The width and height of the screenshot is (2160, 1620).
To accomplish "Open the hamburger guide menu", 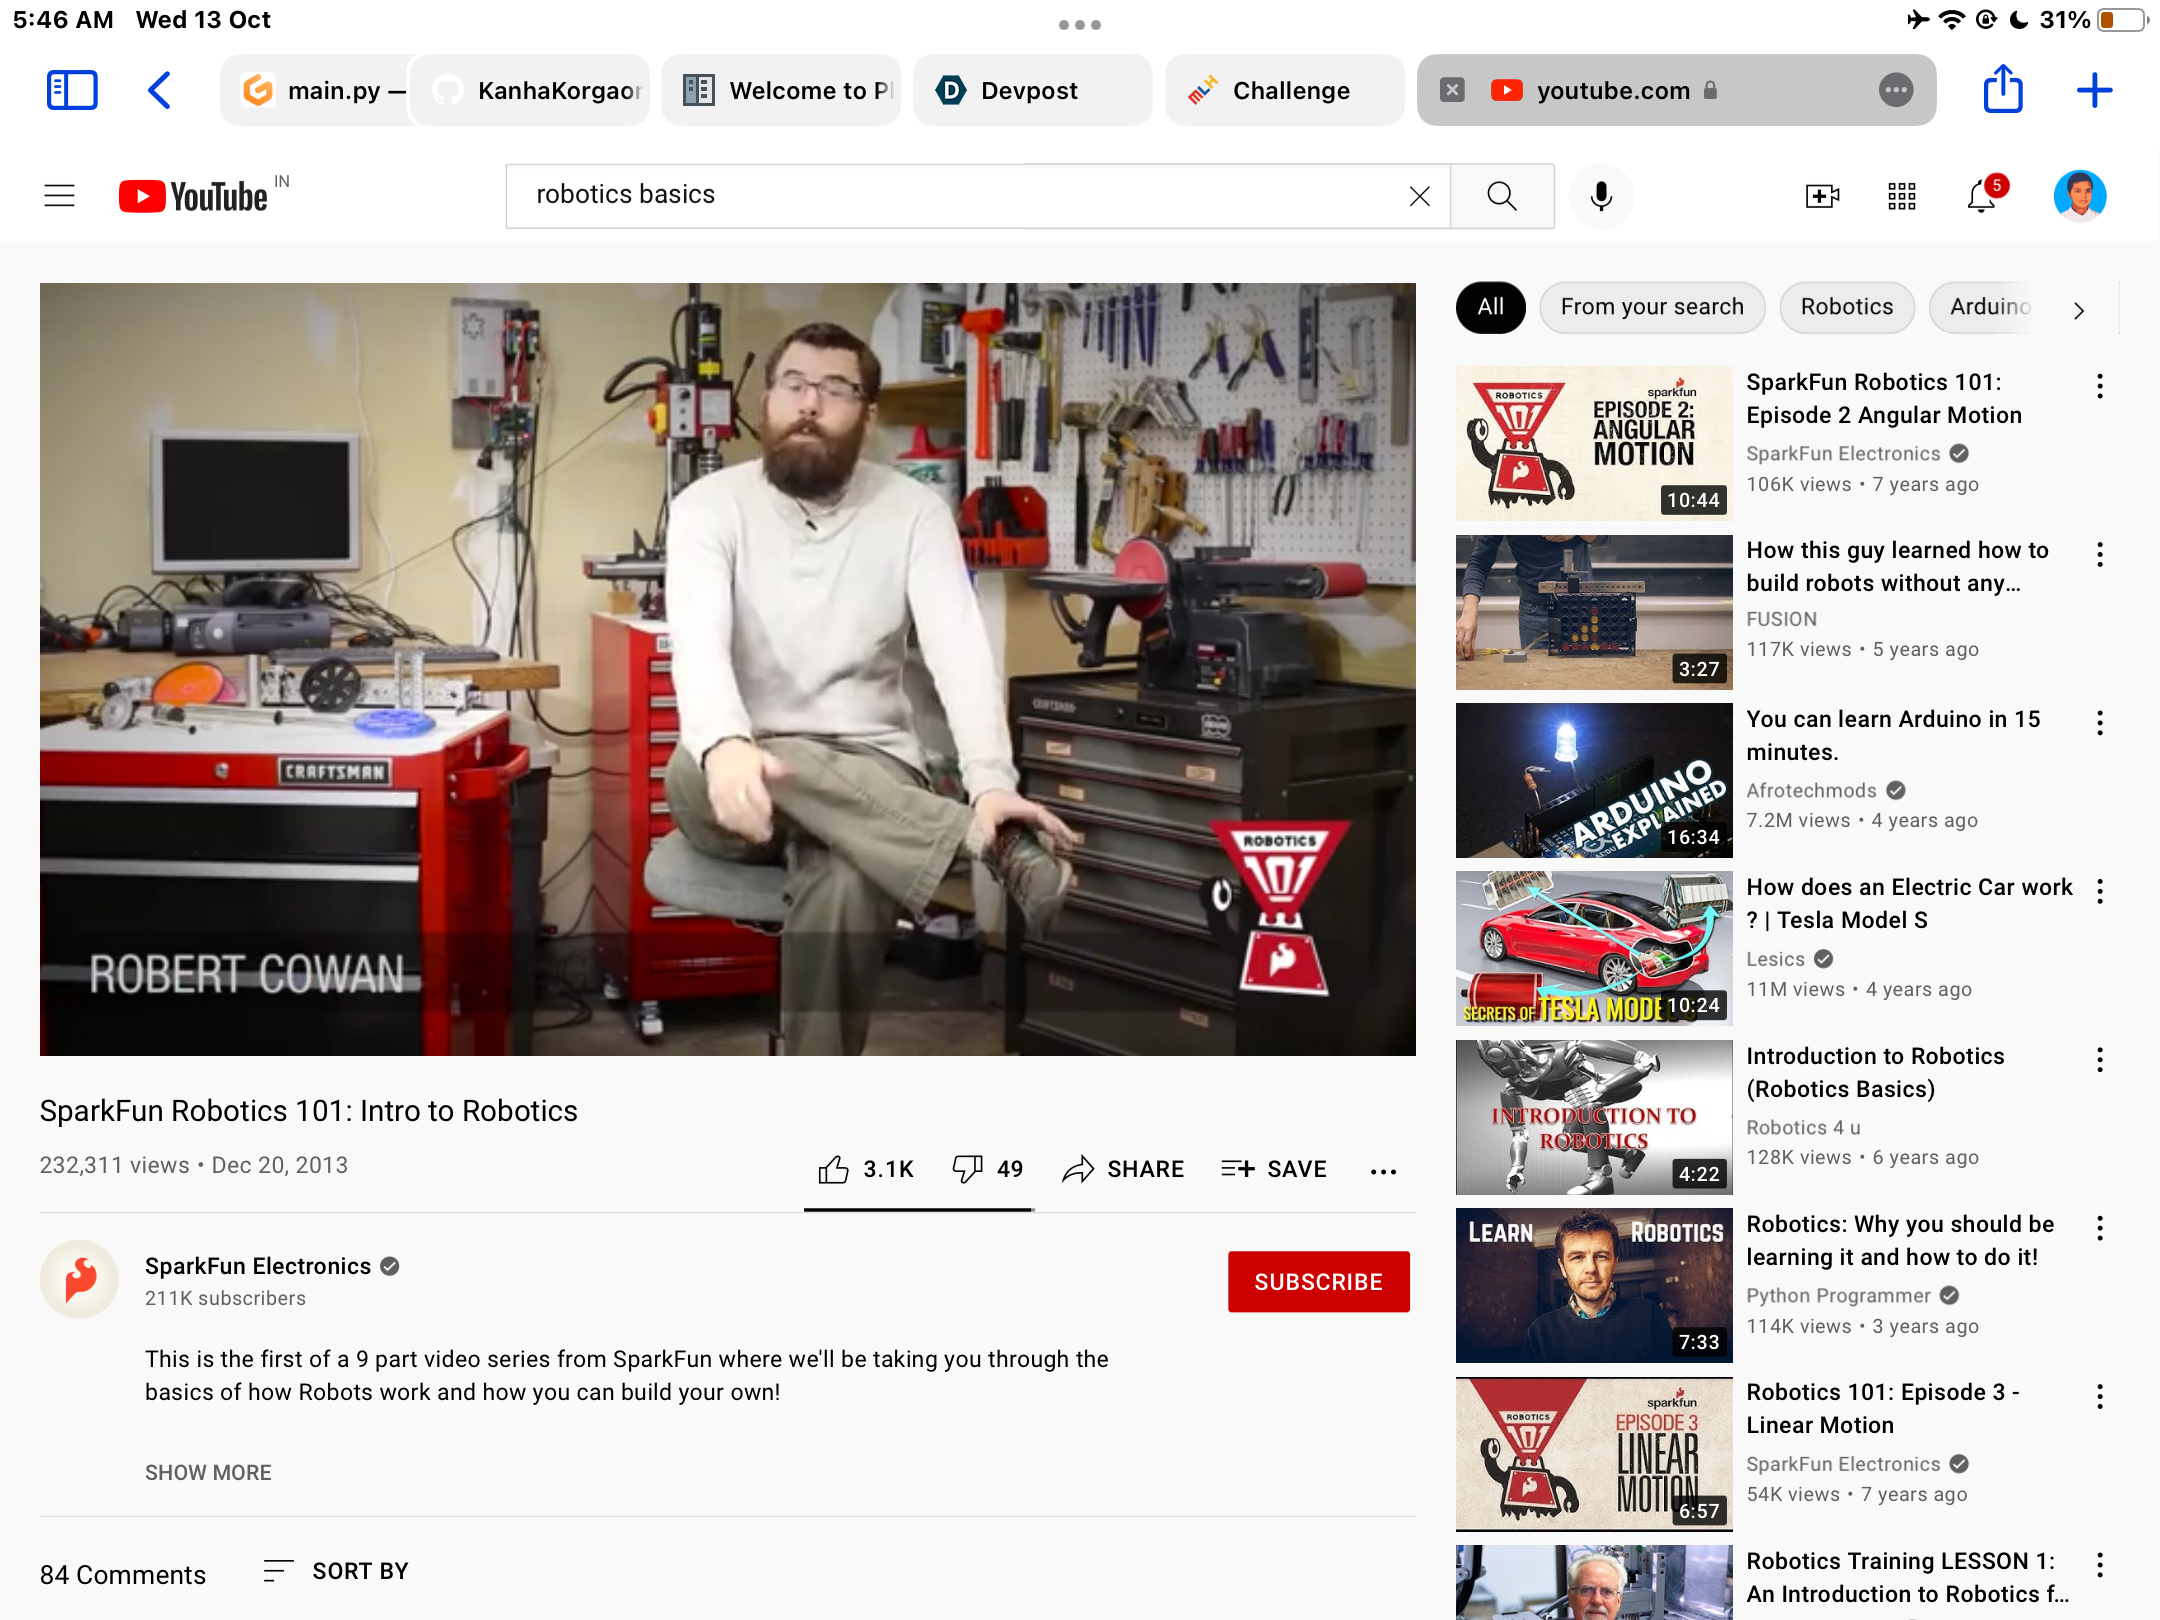I will (x=60, y=196).
